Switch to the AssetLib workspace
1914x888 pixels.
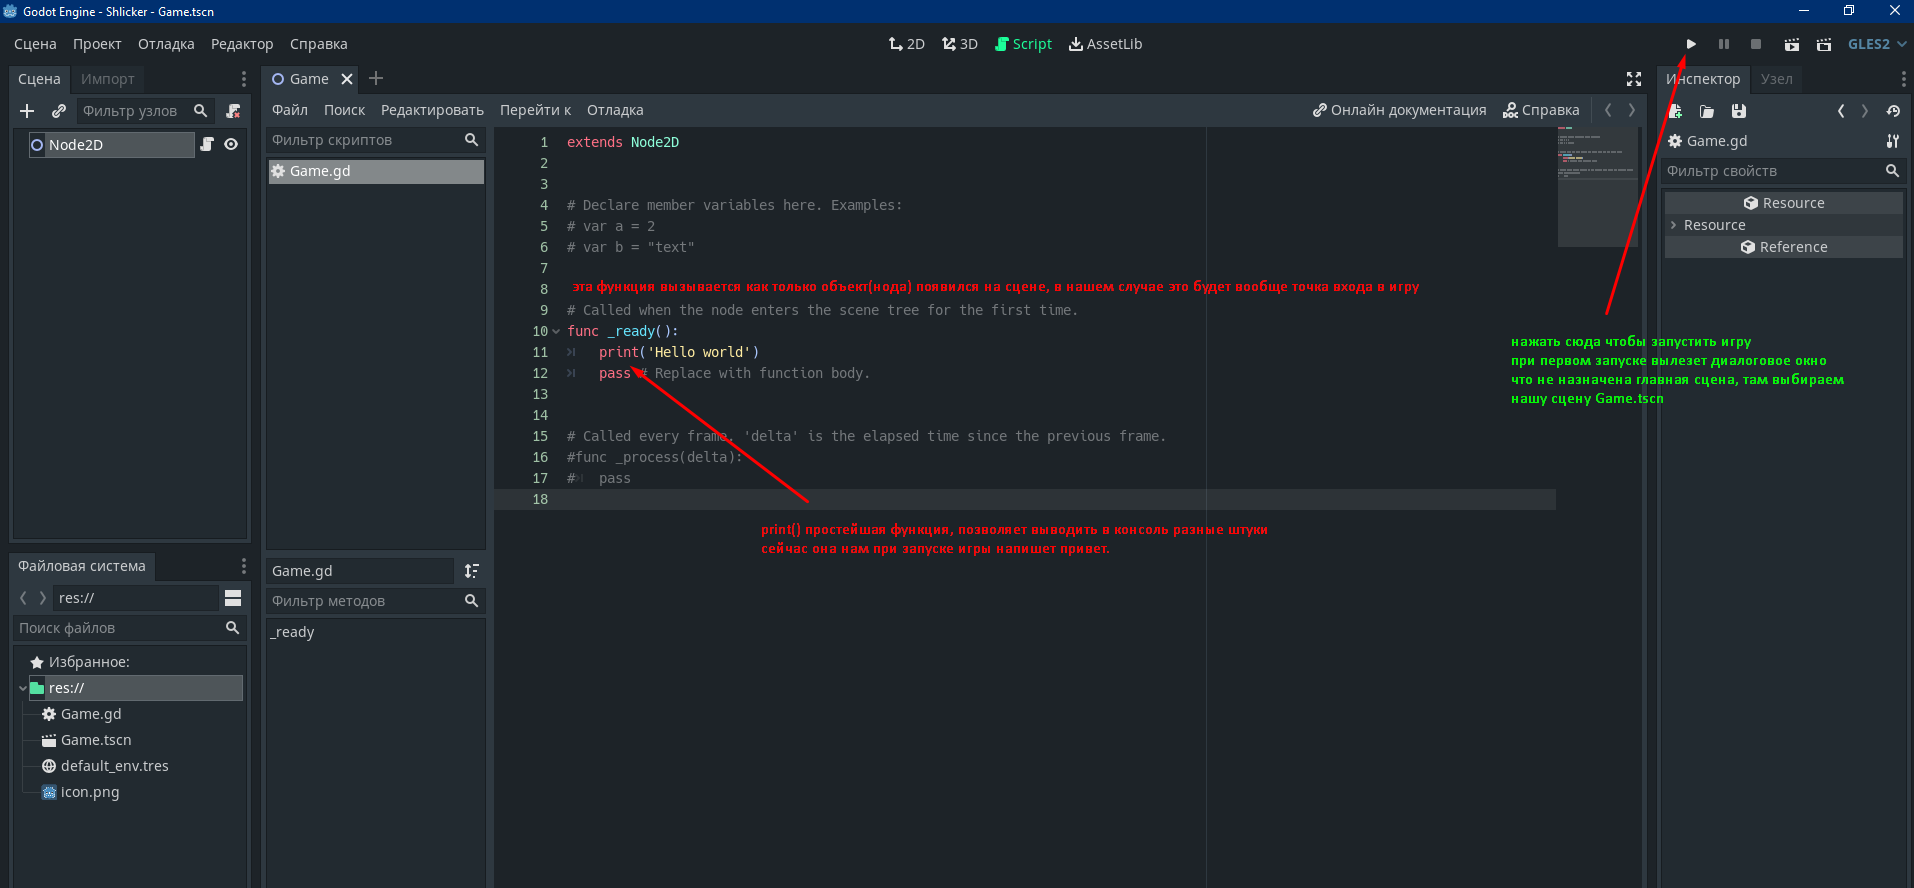(1105, 44)
